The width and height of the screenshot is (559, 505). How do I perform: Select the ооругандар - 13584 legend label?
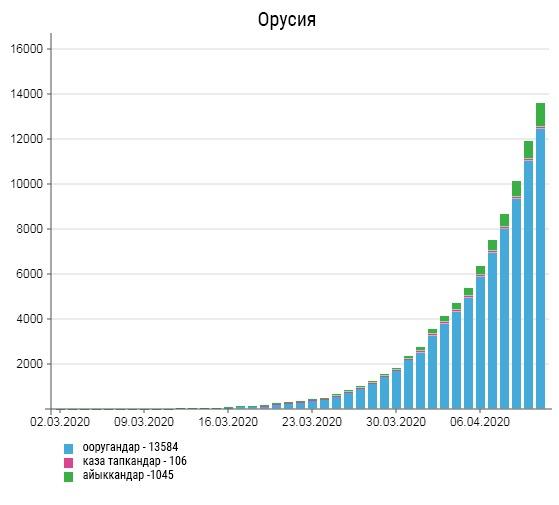click(130, 447)
